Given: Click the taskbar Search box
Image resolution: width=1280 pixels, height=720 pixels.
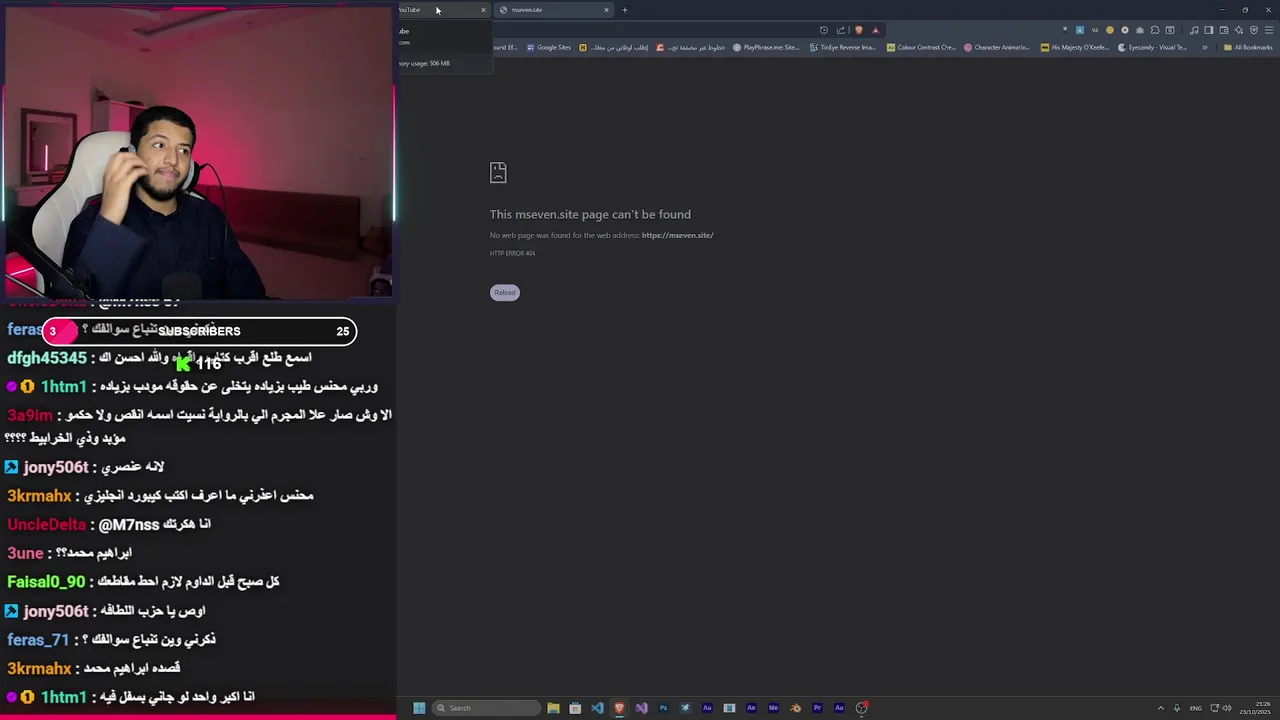Looking at the screenshot, I should 486,708.
